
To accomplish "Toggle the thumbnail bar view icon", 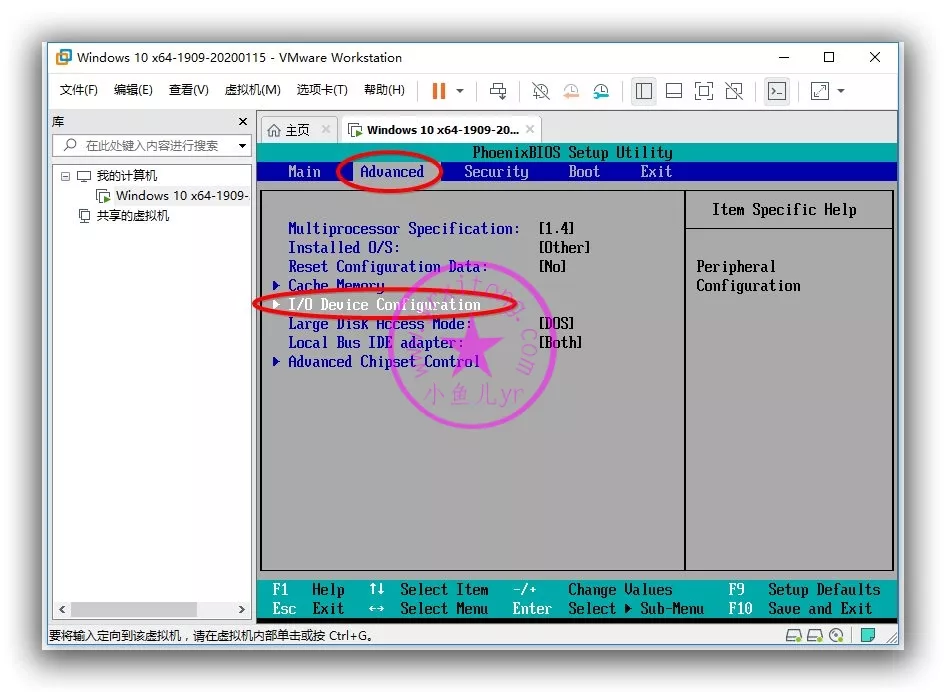I will coord(674,91).
